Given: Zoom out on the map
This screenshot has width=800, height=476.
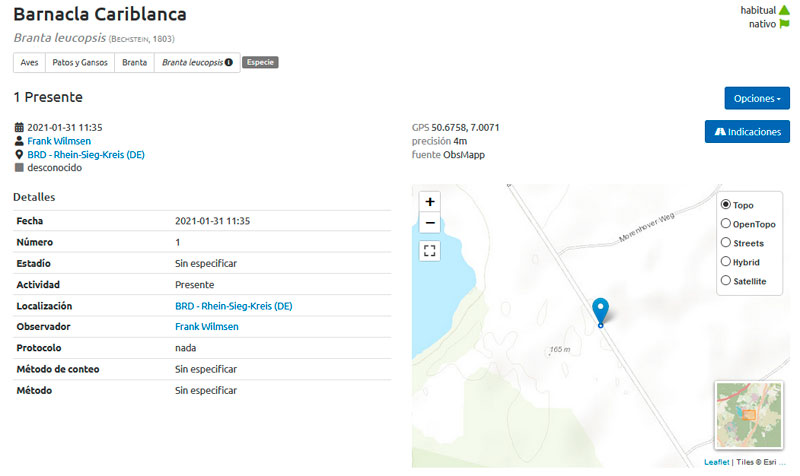Looking at the screenshot, I should (x=430, y=223).
